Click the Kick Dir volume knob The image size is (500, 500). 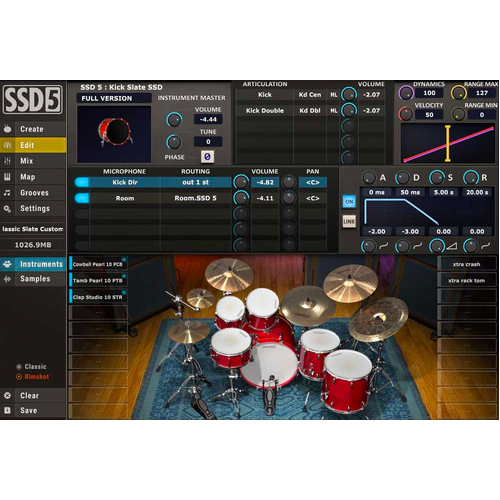click(x=241, y=182)
